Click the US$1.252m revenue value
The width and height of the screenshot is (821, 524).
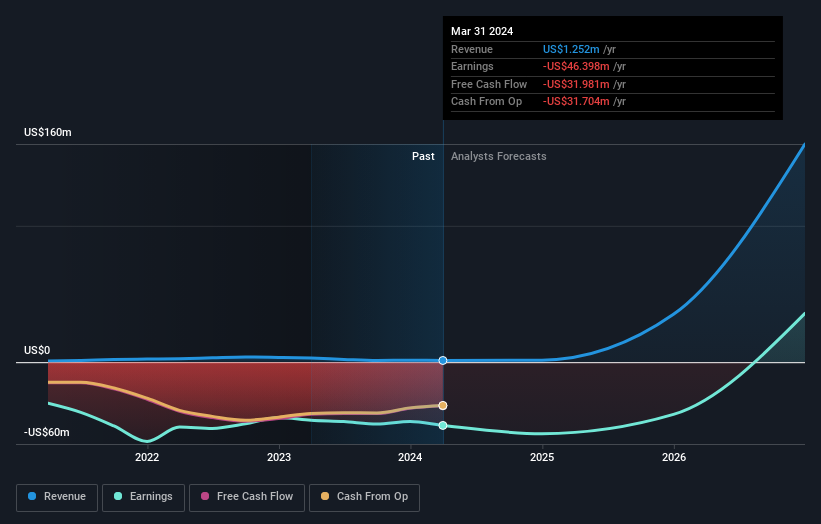coord(571,49)
